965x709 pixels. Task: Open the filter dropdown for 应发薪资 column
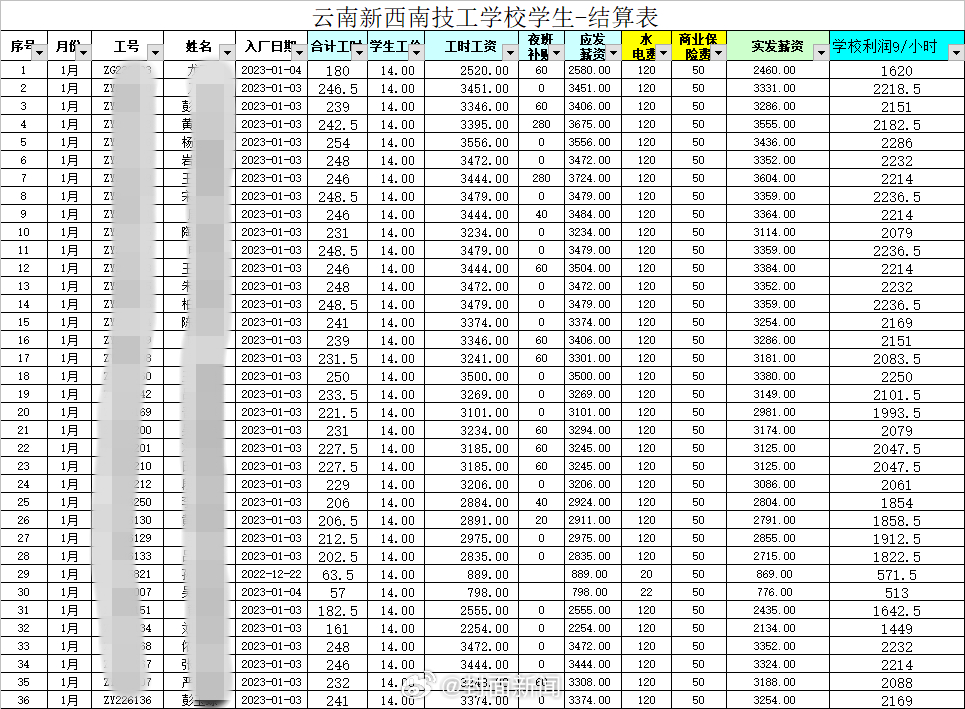tap(613, 53)
